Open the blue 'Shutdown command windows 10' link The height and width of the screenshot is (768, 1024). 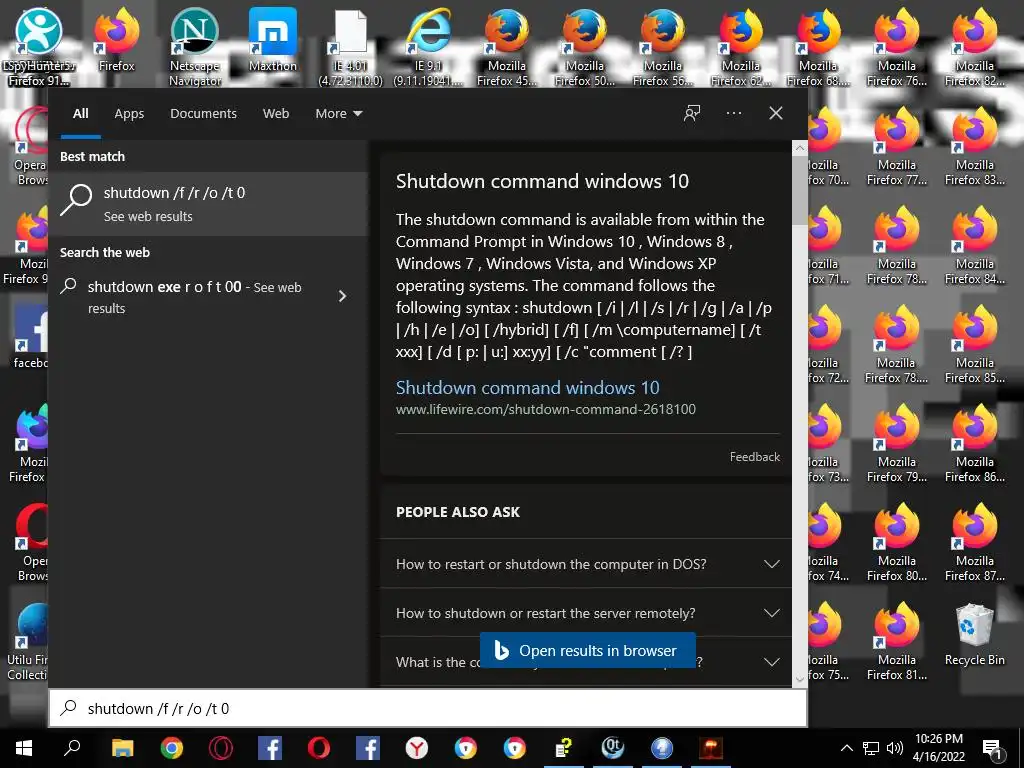pos(527,387)
